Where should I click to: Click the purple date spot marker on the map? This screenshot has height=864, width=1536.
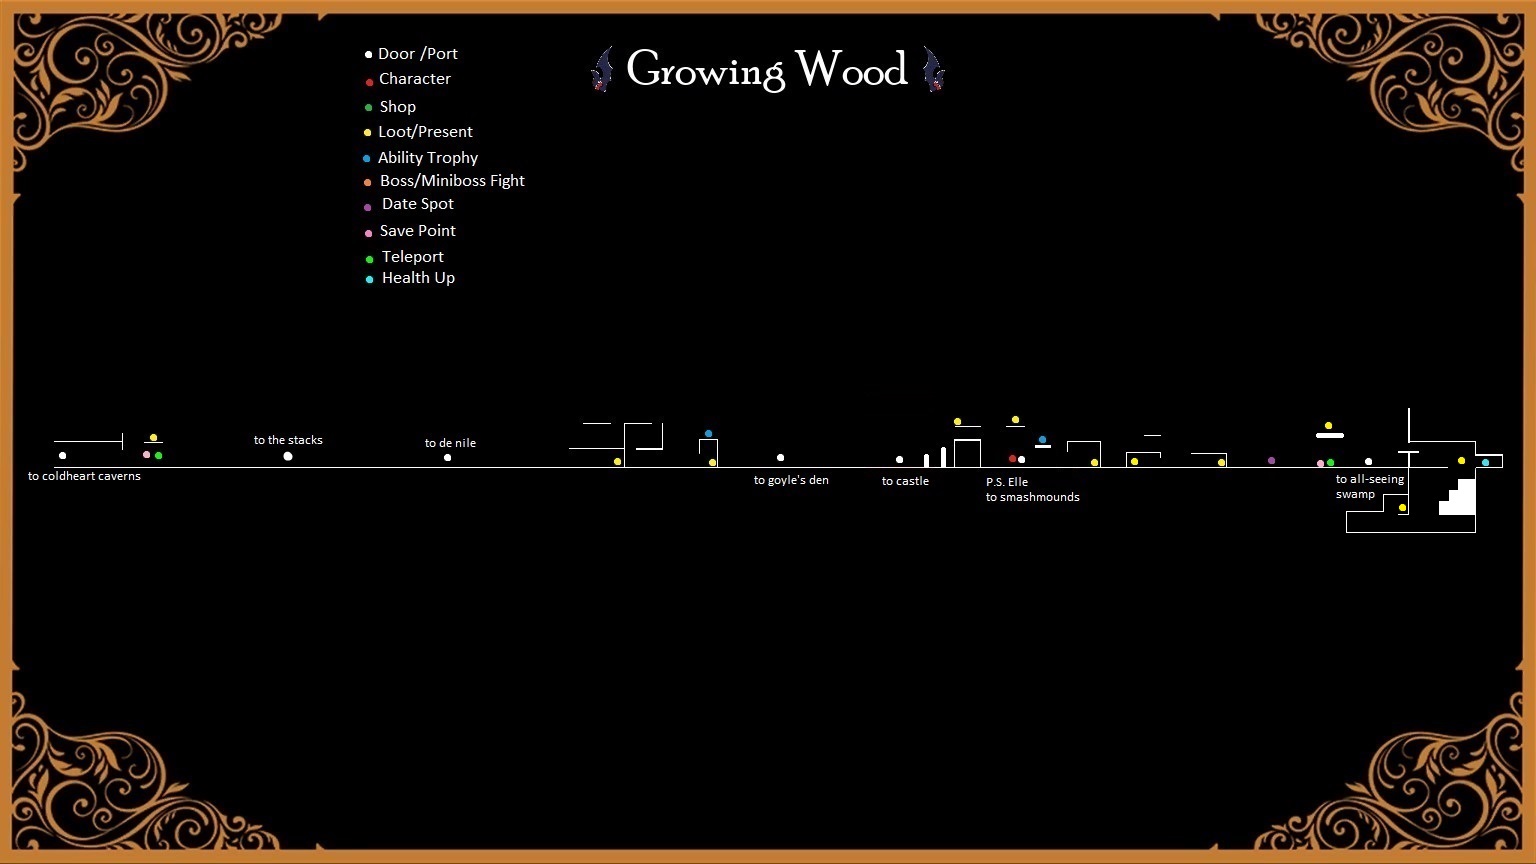(1271, 461)
